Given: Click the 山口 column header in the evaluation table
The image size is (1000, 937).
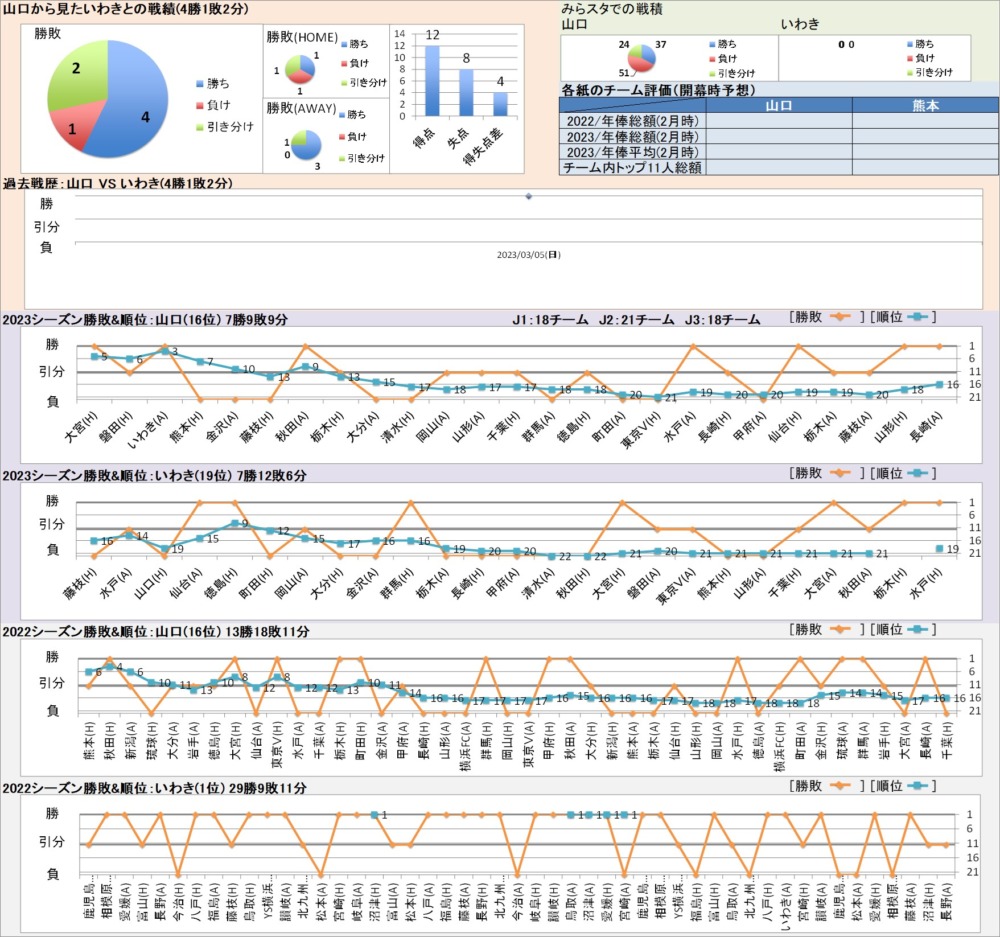Looking at the screenshot, I should (x=778, y=105).
